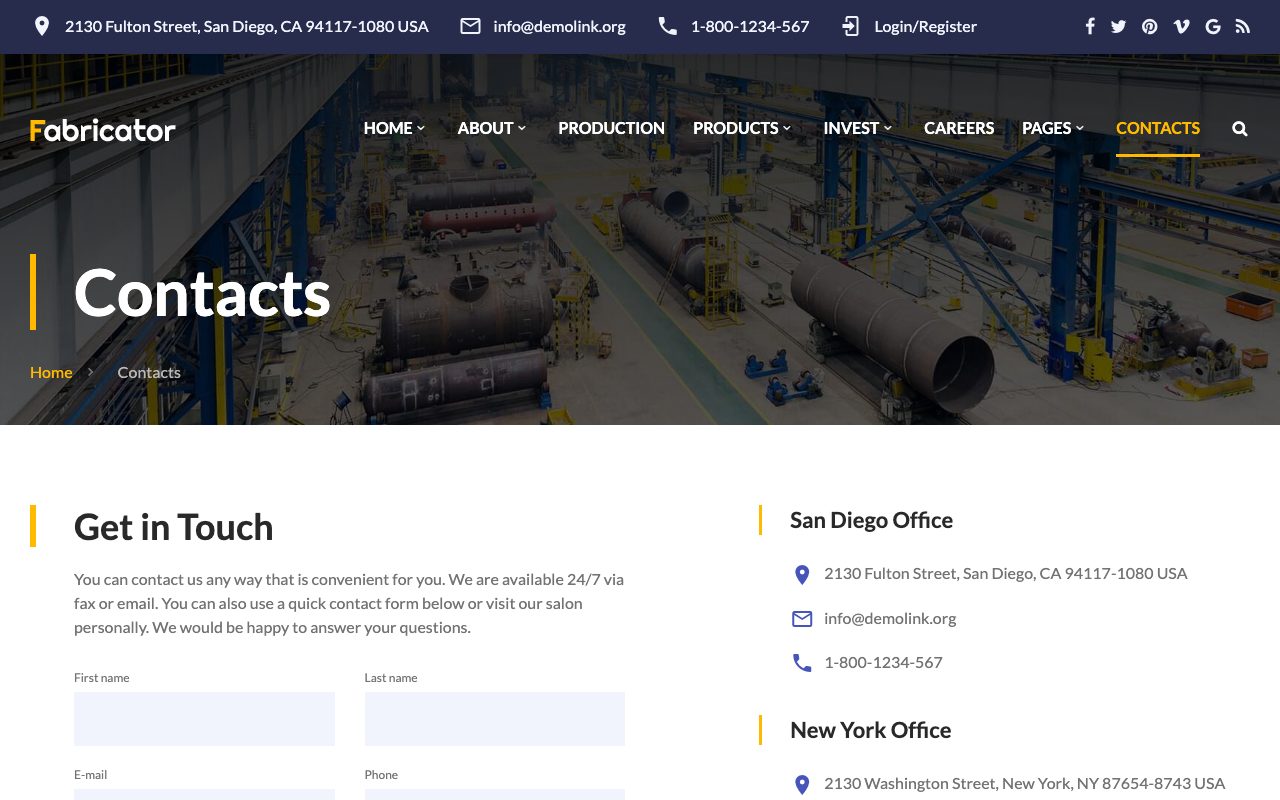This screenshot has width=1280, height=800.
Task: Focus the First name input field
Action: (204, 719)
